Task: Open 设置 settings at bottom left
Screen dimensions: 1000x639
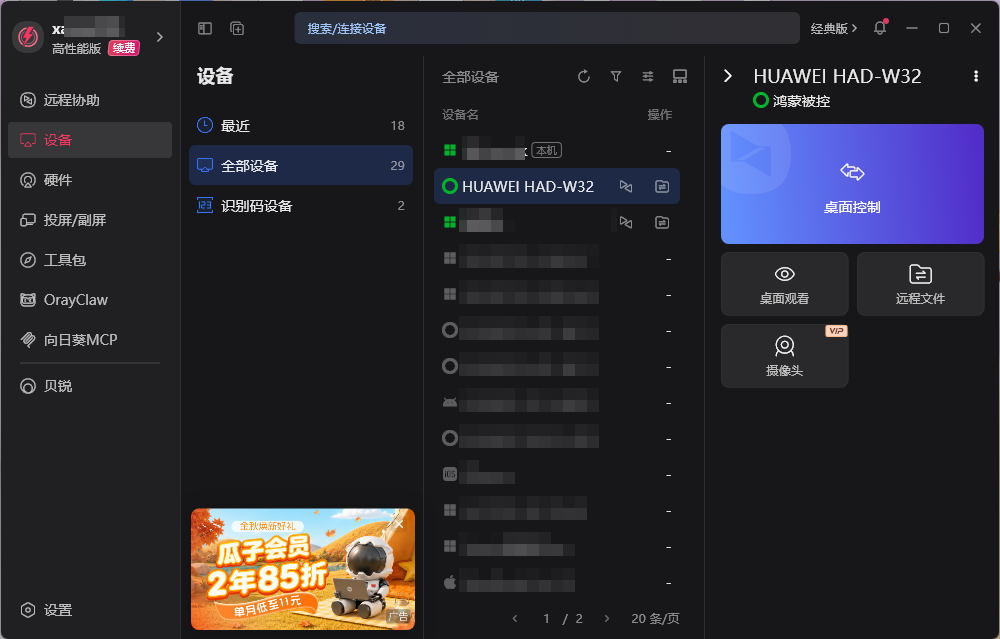Action: pos(90,610)
